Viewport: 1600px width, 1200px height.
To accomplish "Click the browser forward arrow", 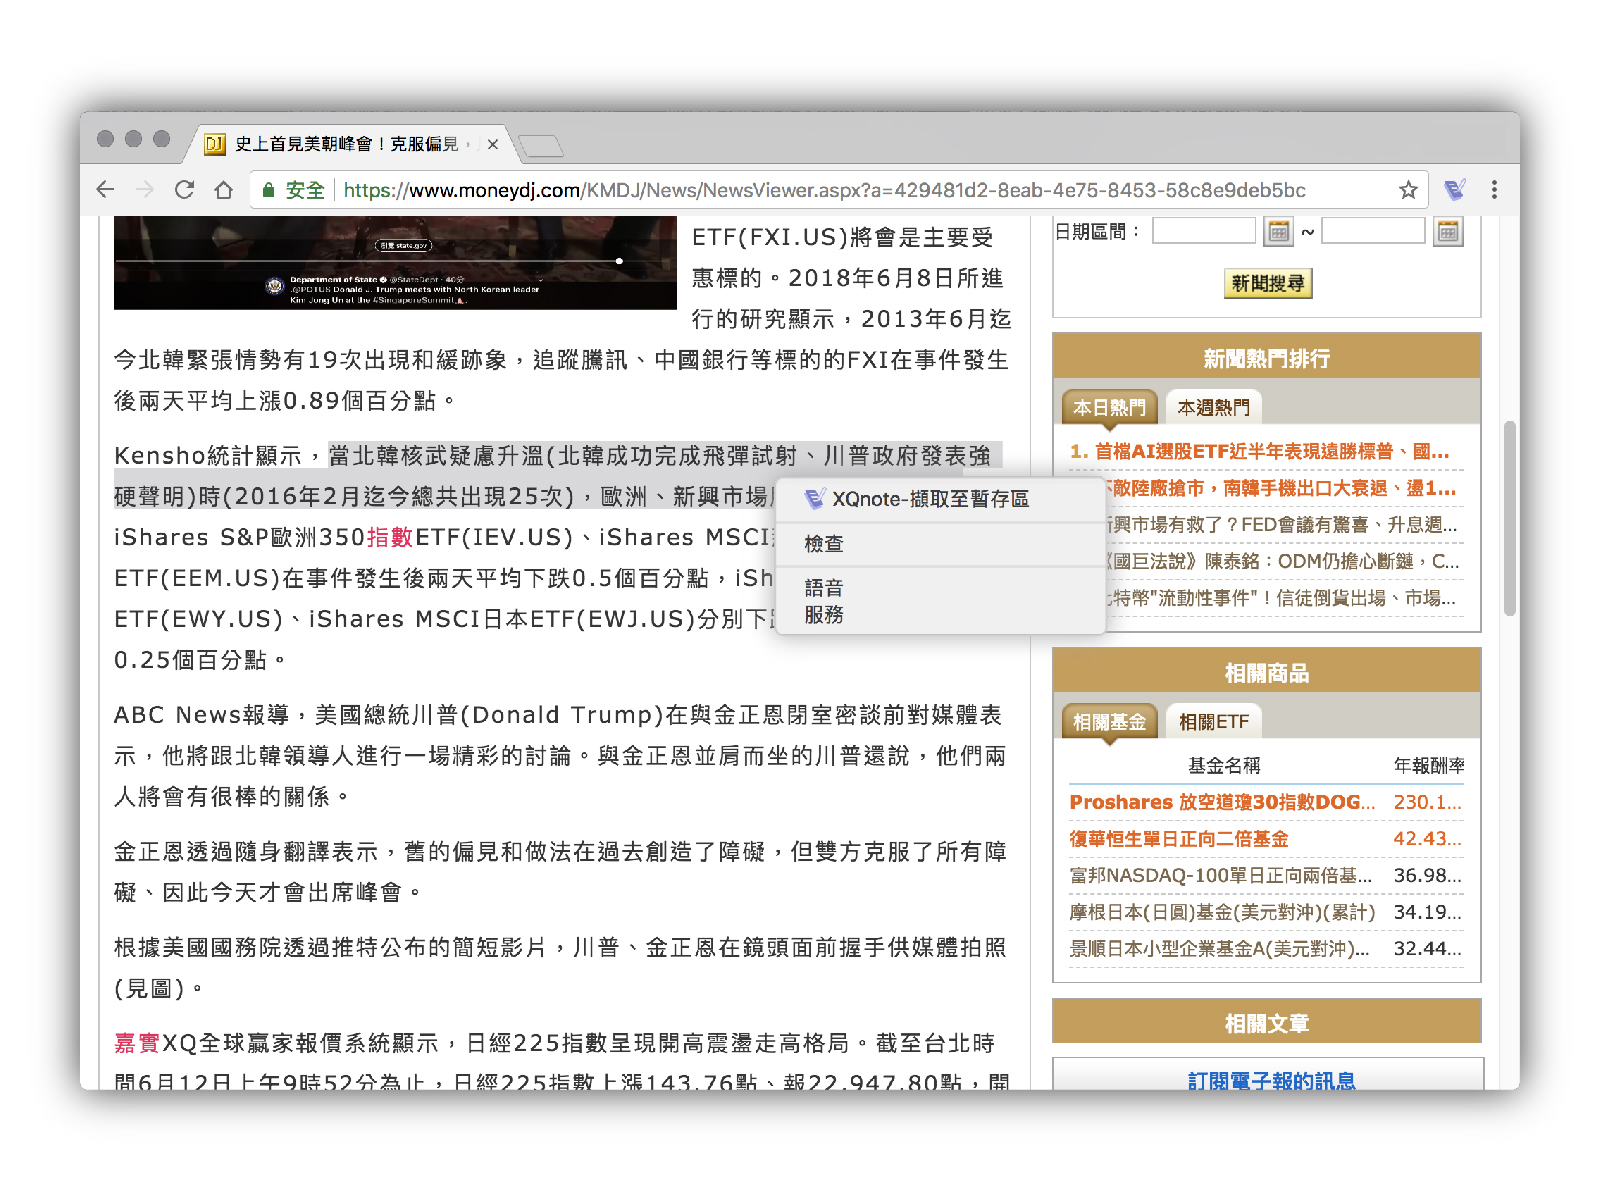I will 145,190.
